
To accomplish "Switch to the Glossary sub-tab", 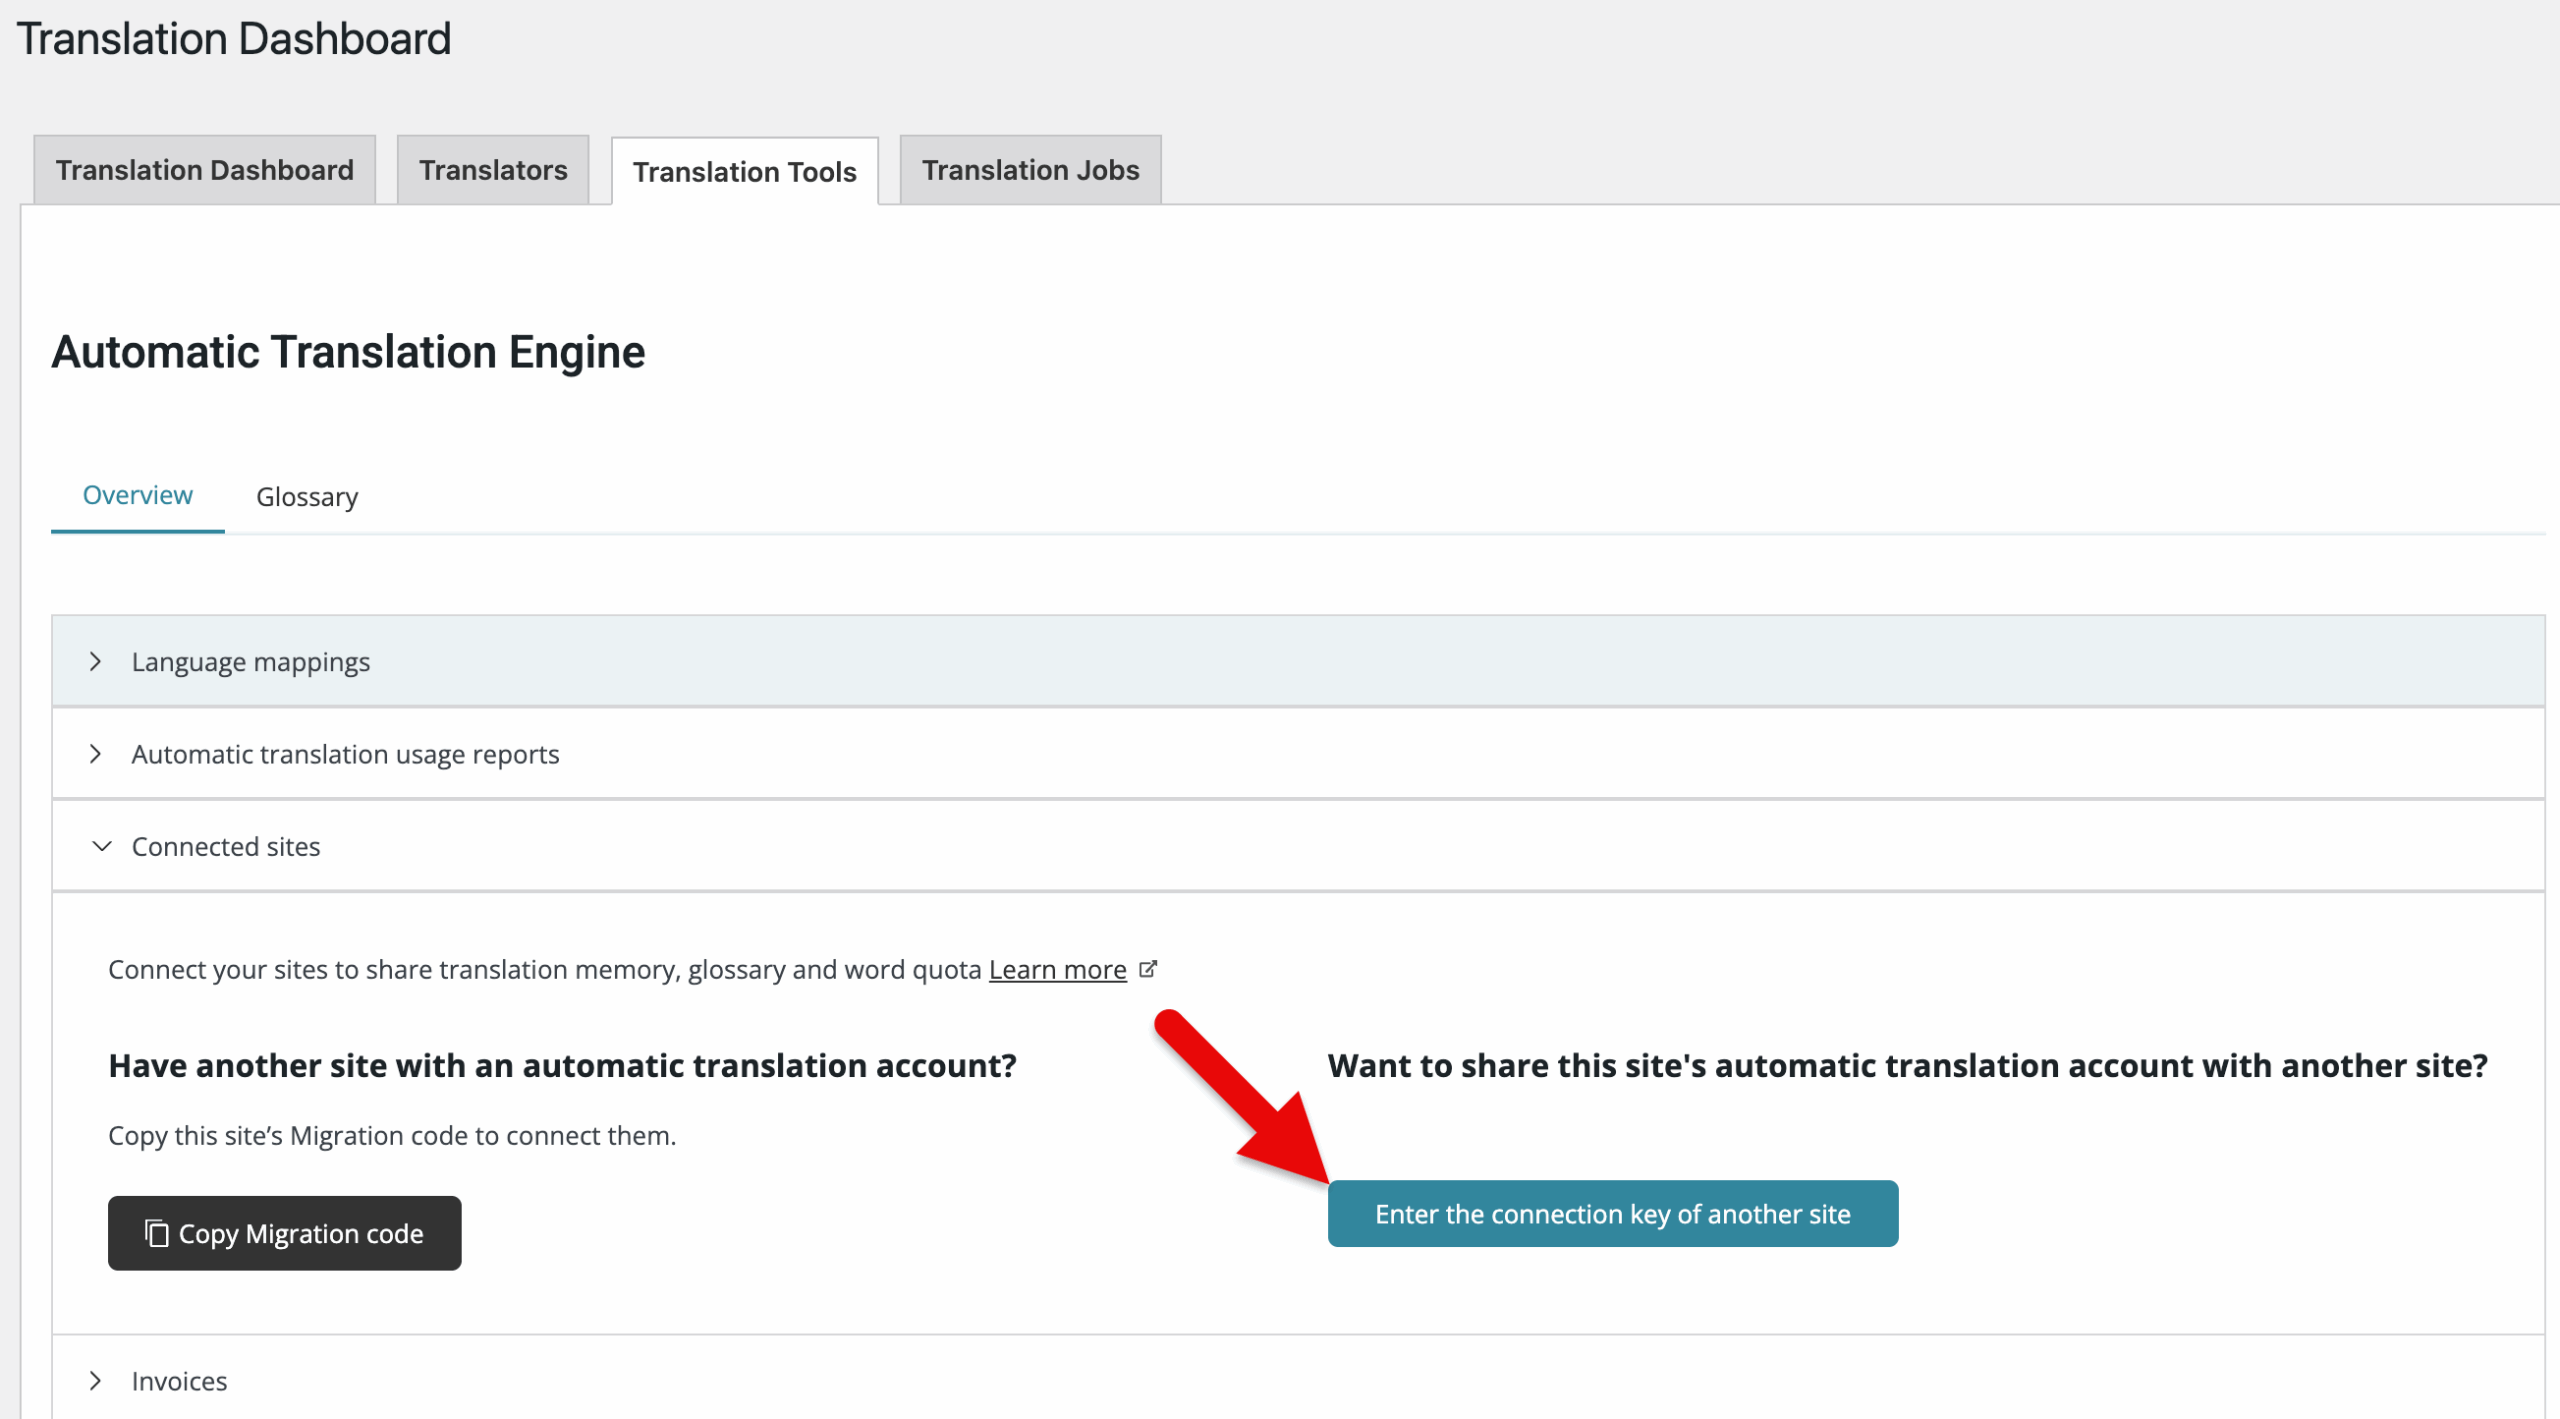I will pos(307,497).
